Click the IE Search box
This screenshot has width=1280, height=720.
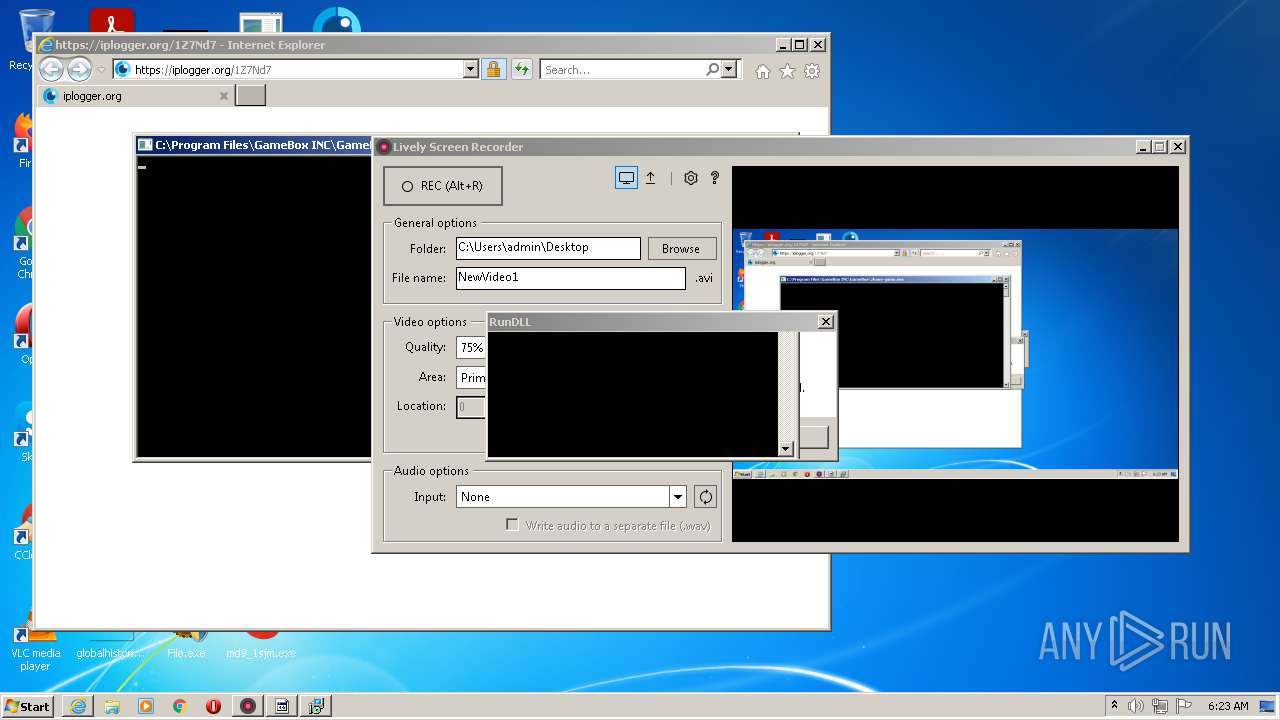tap(621, 70)
